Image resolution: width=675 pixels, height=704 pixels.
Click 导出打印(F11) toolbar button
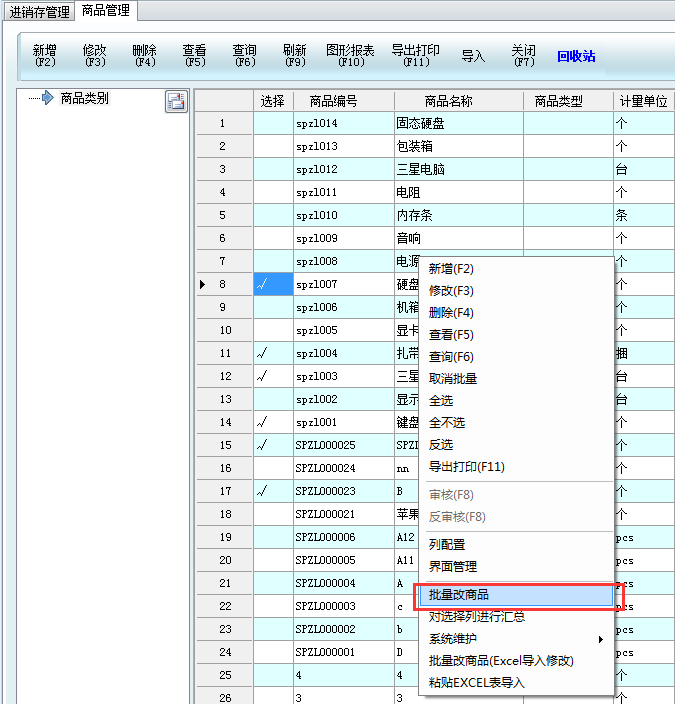point(415,56)
